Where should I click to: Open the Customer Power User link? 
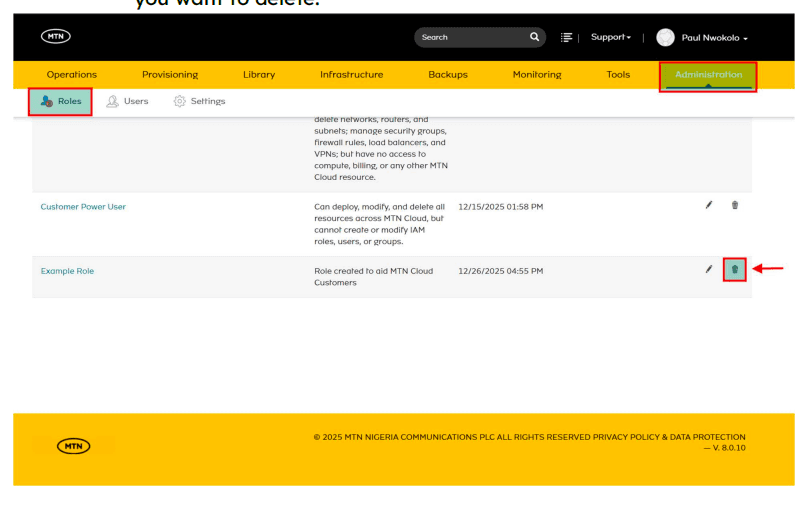tap(83, 207)
